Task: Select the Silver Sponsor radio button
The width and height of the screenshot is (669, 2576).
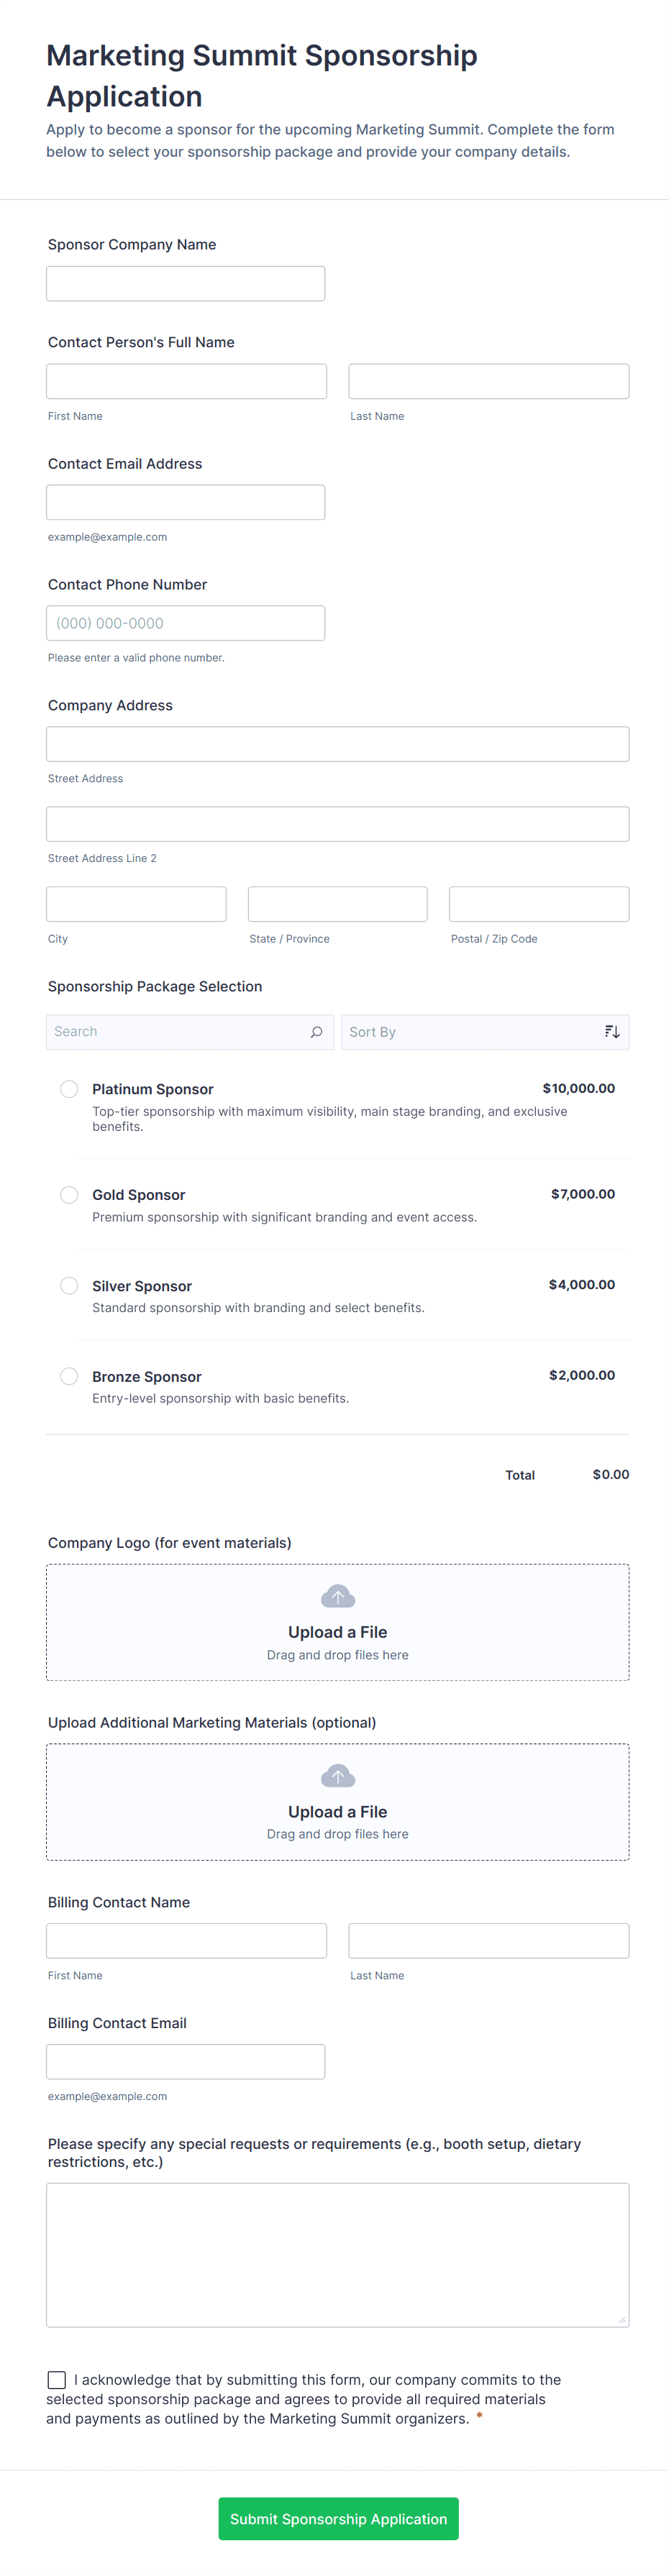Action: coord(69,1286)
